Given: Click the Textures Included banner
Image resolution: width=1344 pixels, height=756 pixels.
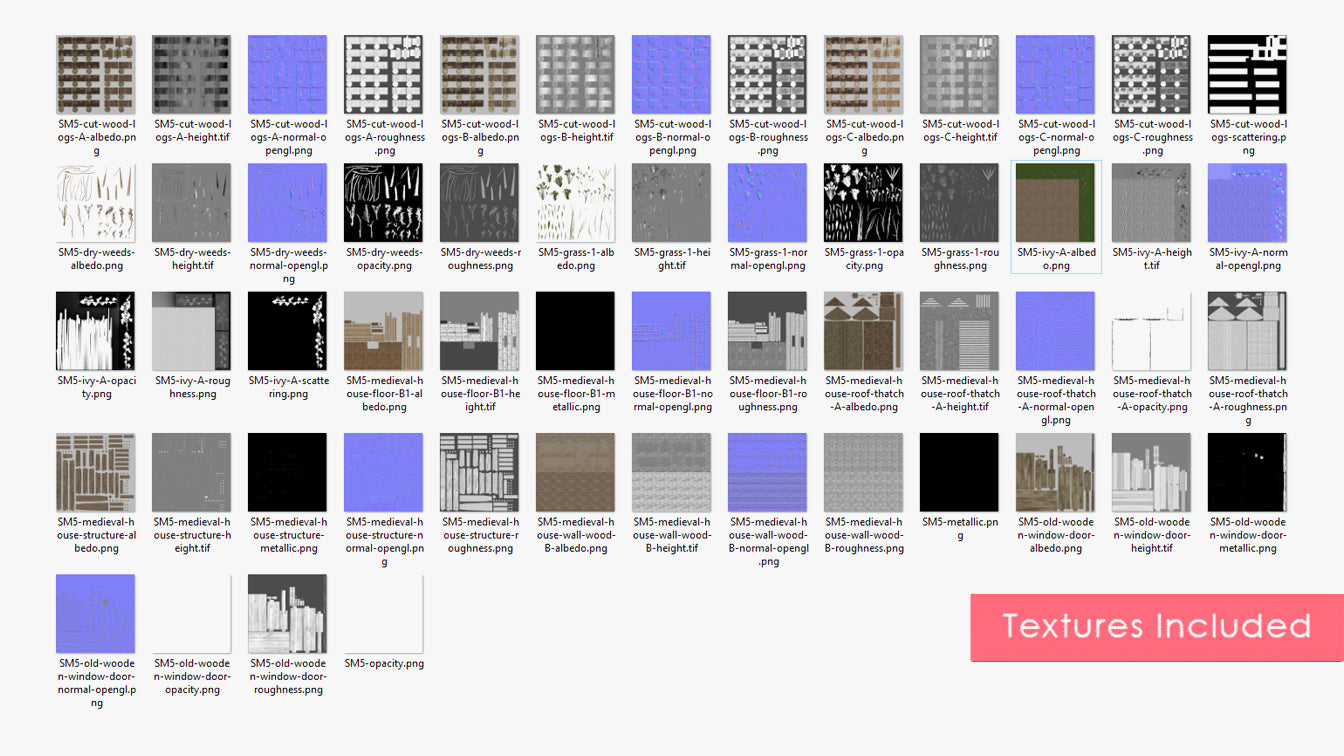Looking at the screenshot, I should 1156,627.
